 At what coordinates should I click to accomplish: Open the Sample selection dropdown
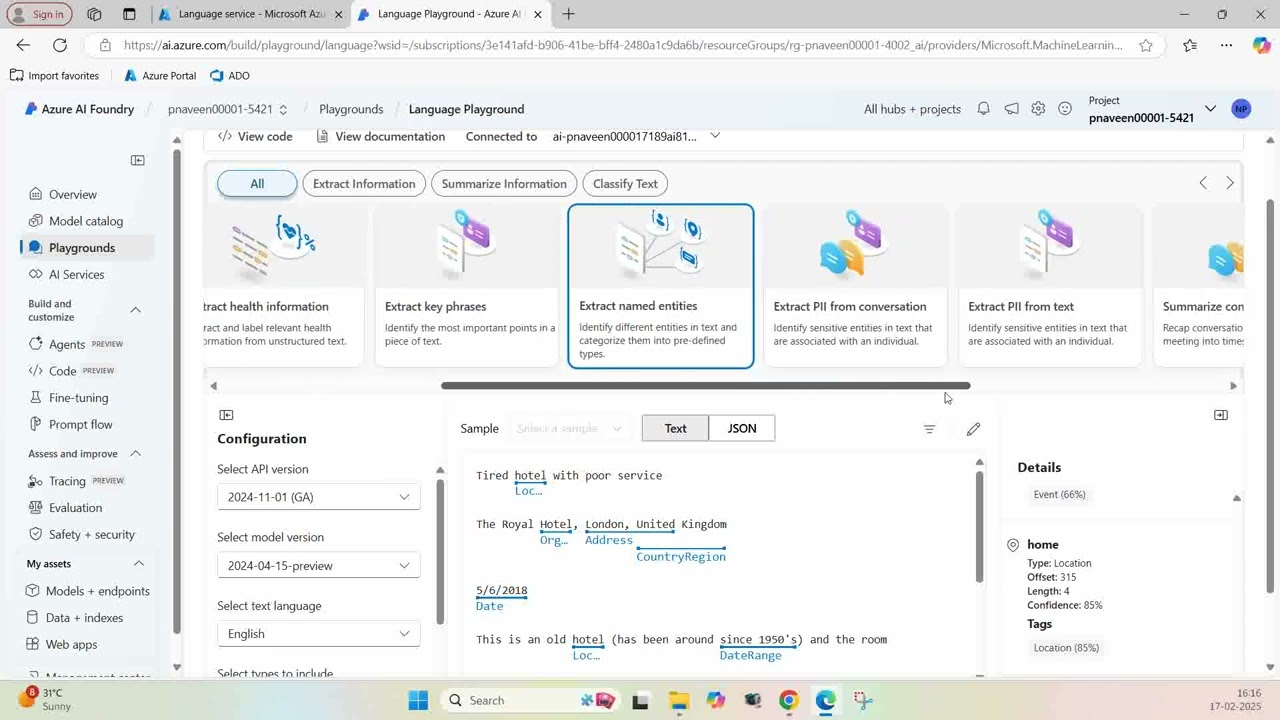click(x=568, y=428)
